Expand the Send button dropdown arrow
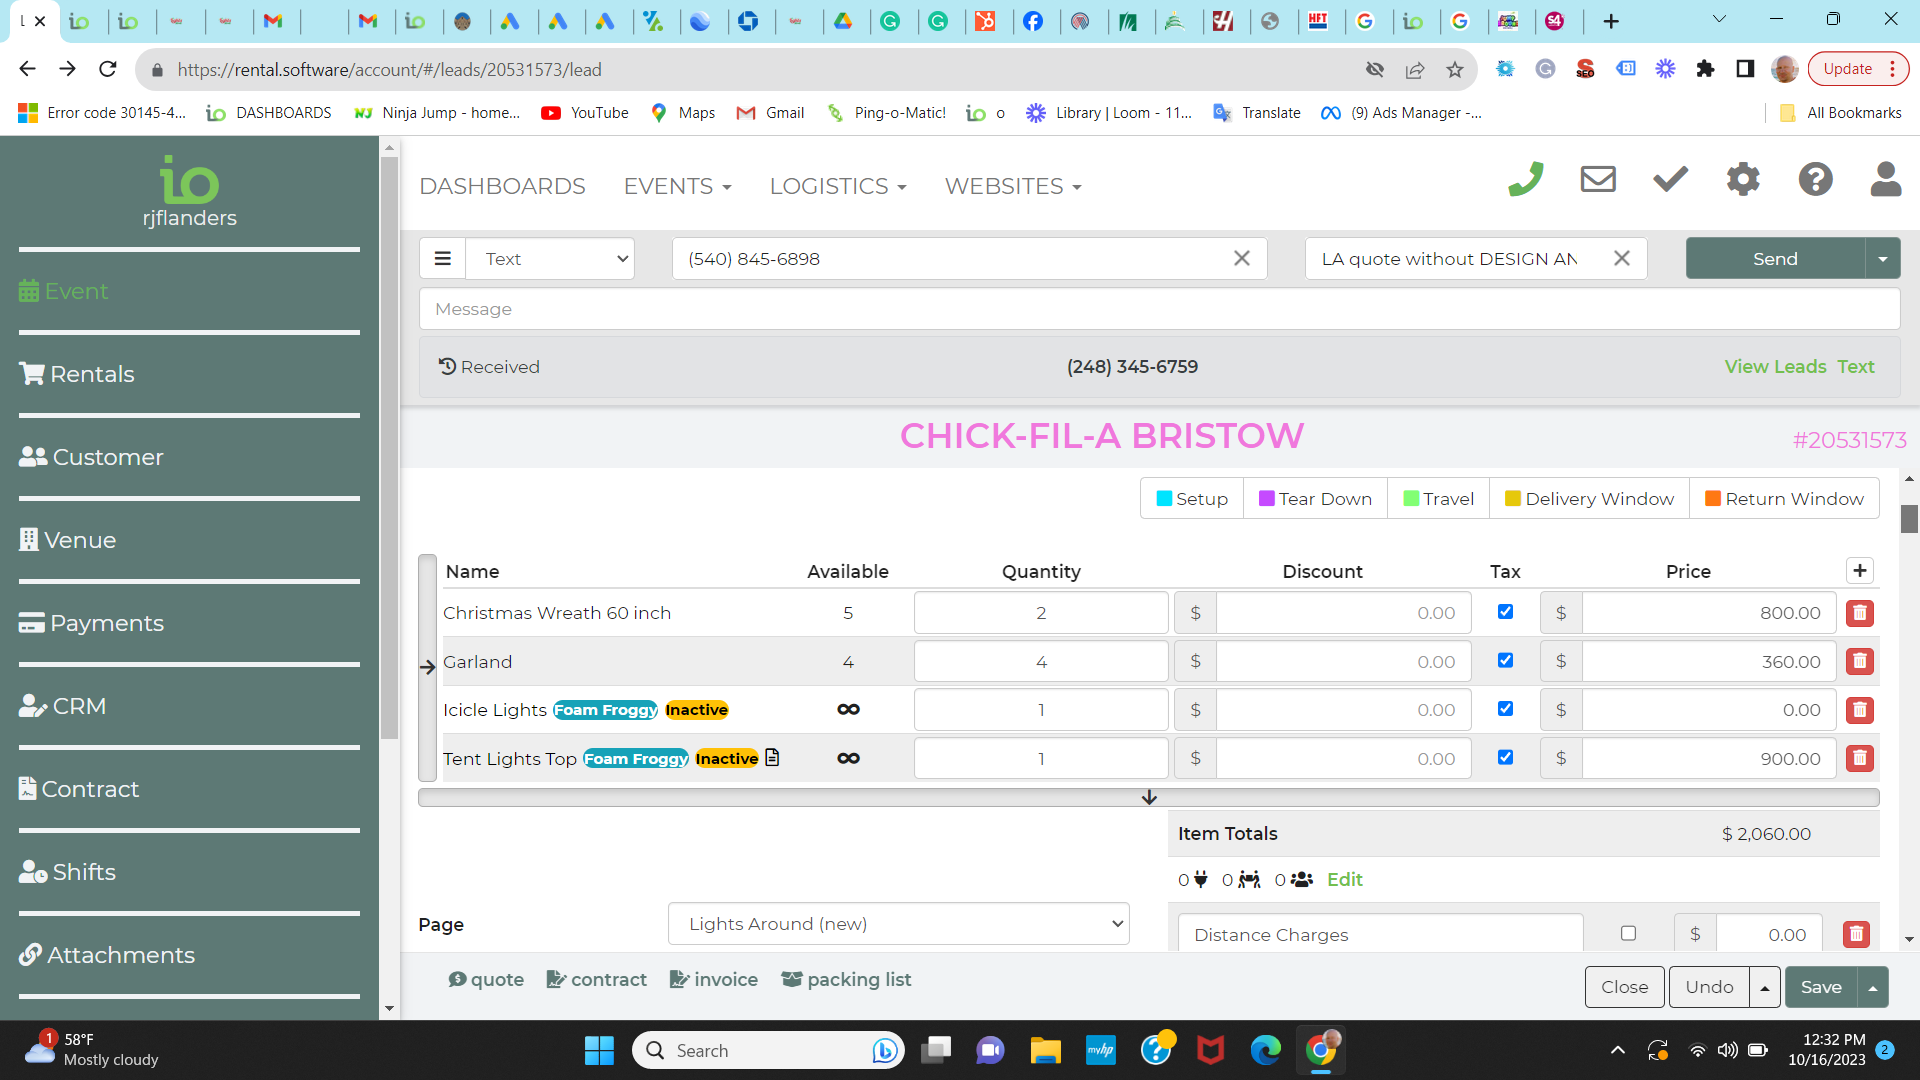This screenshot has width=1920, height=1080. coord(1882,259)
